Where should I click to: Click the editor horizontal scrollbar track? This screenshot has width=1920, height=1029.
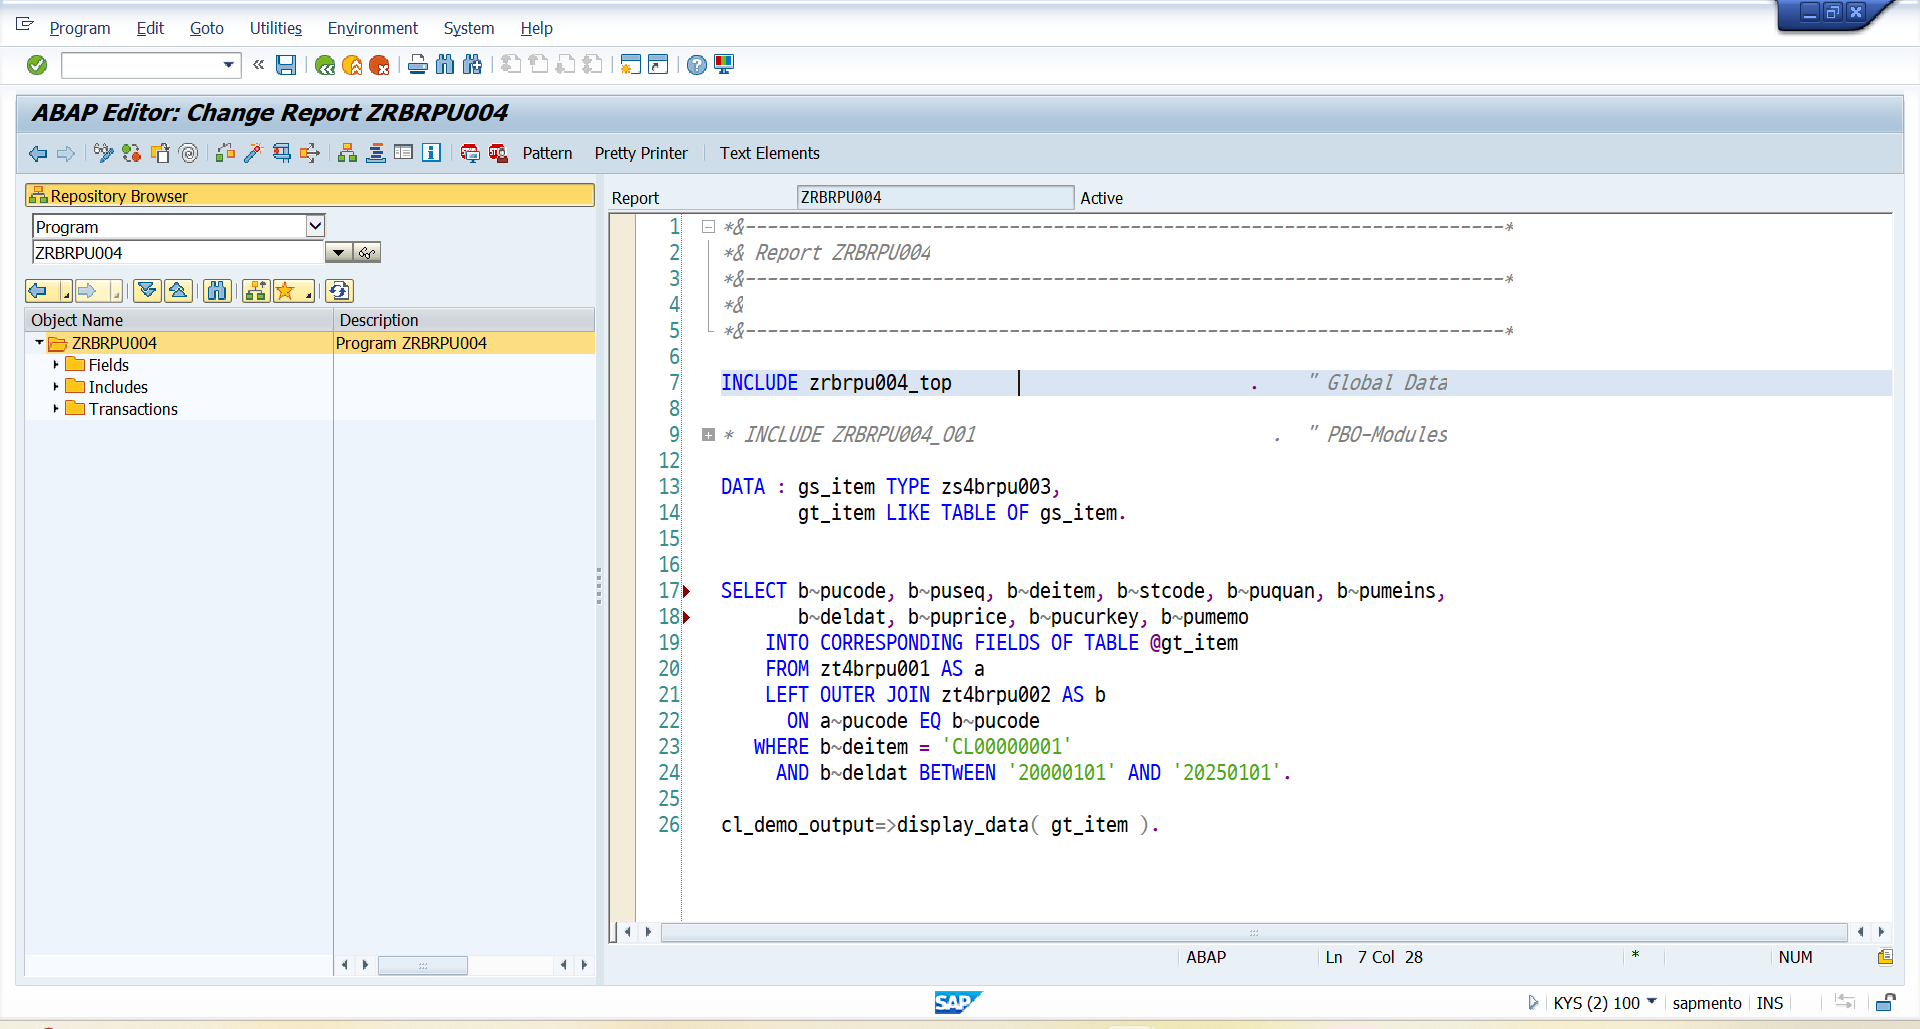[x=1253, y=932]
